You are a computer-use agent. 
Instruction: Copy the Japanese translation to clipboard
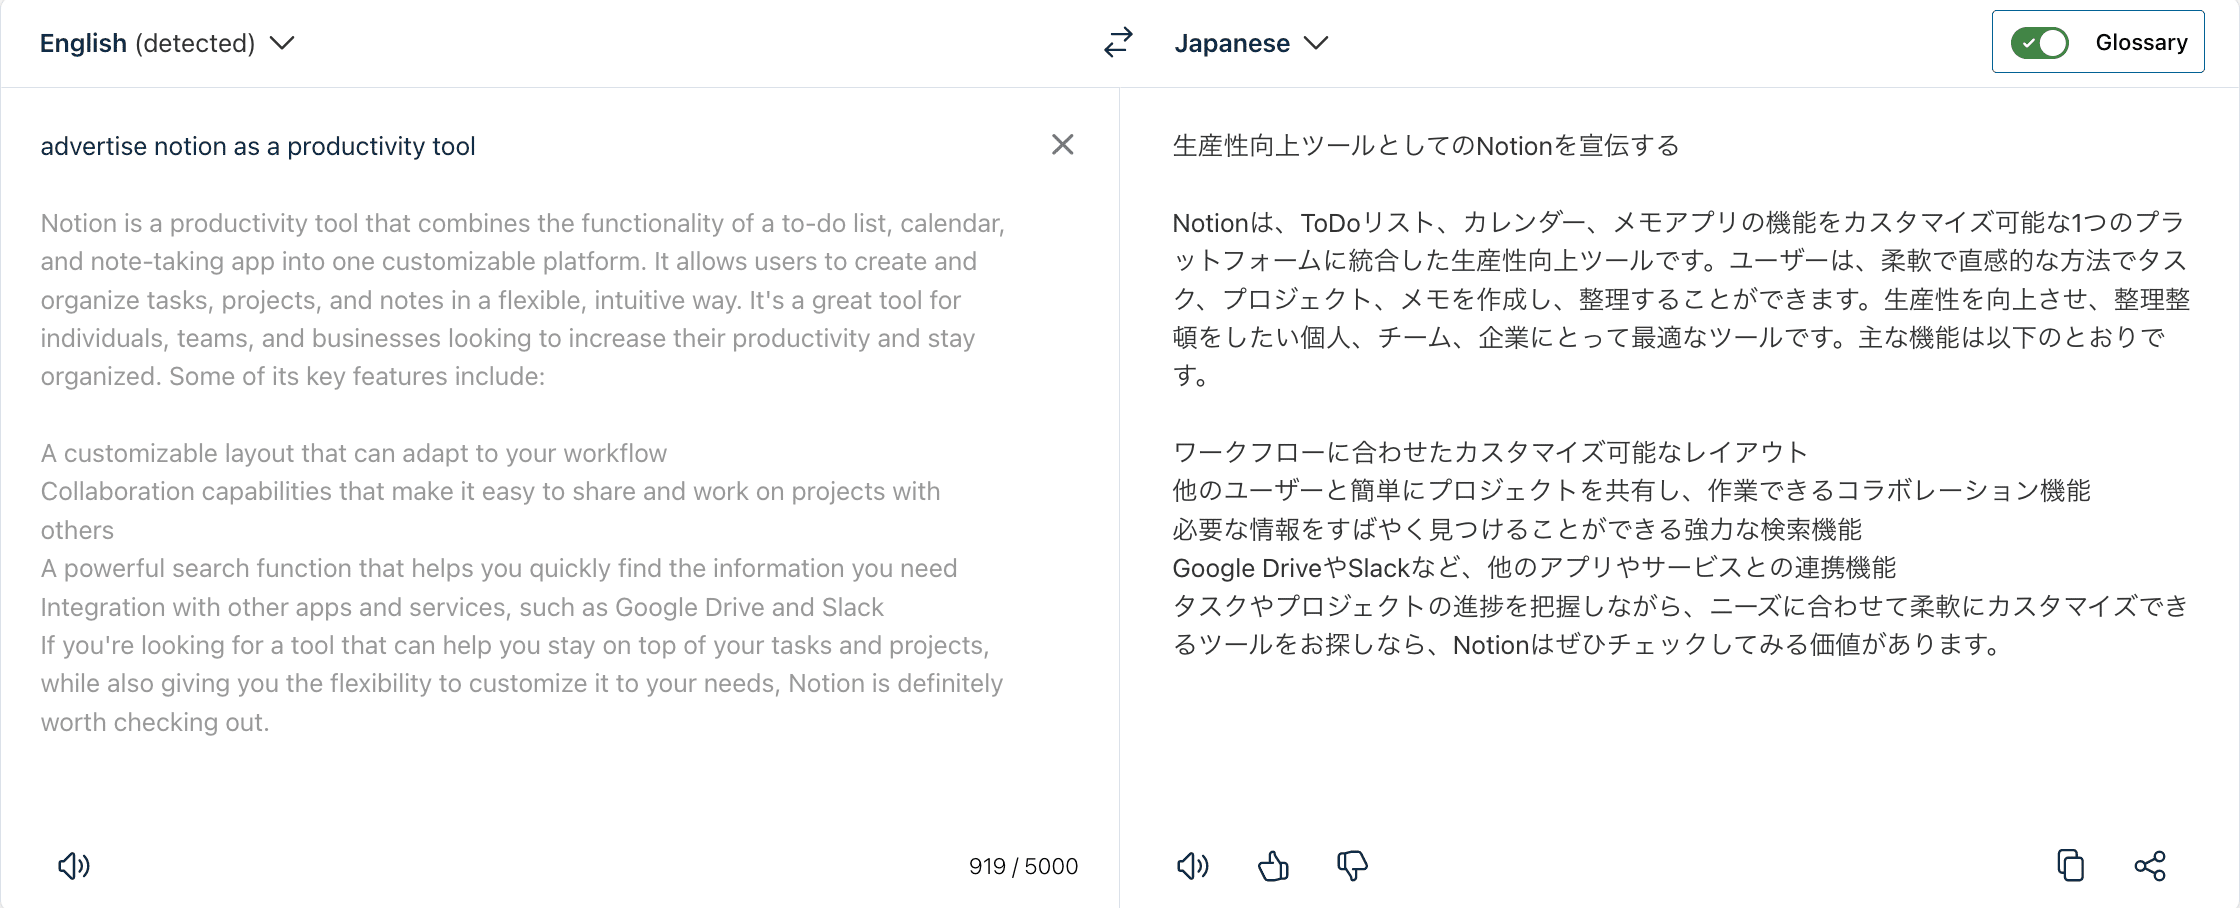(x=2070, y=866)
